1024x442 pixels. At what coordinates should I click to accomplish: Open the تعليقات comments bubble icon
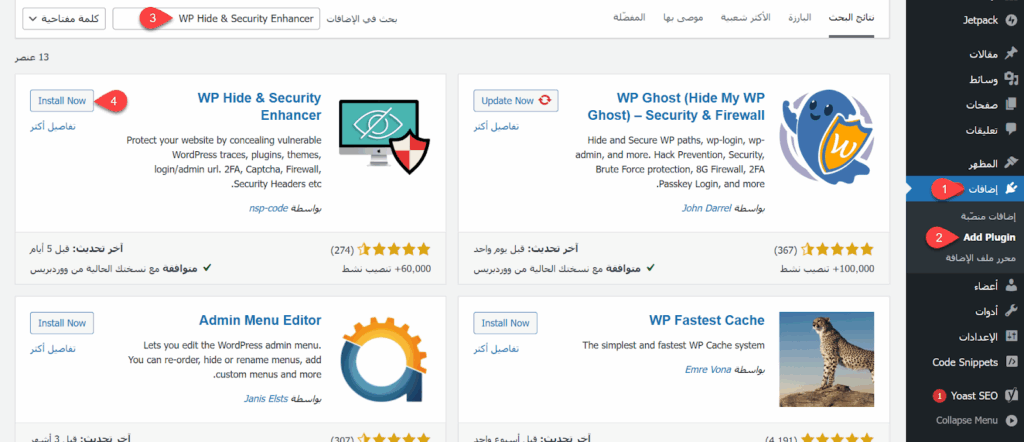tap(1011, 130)
